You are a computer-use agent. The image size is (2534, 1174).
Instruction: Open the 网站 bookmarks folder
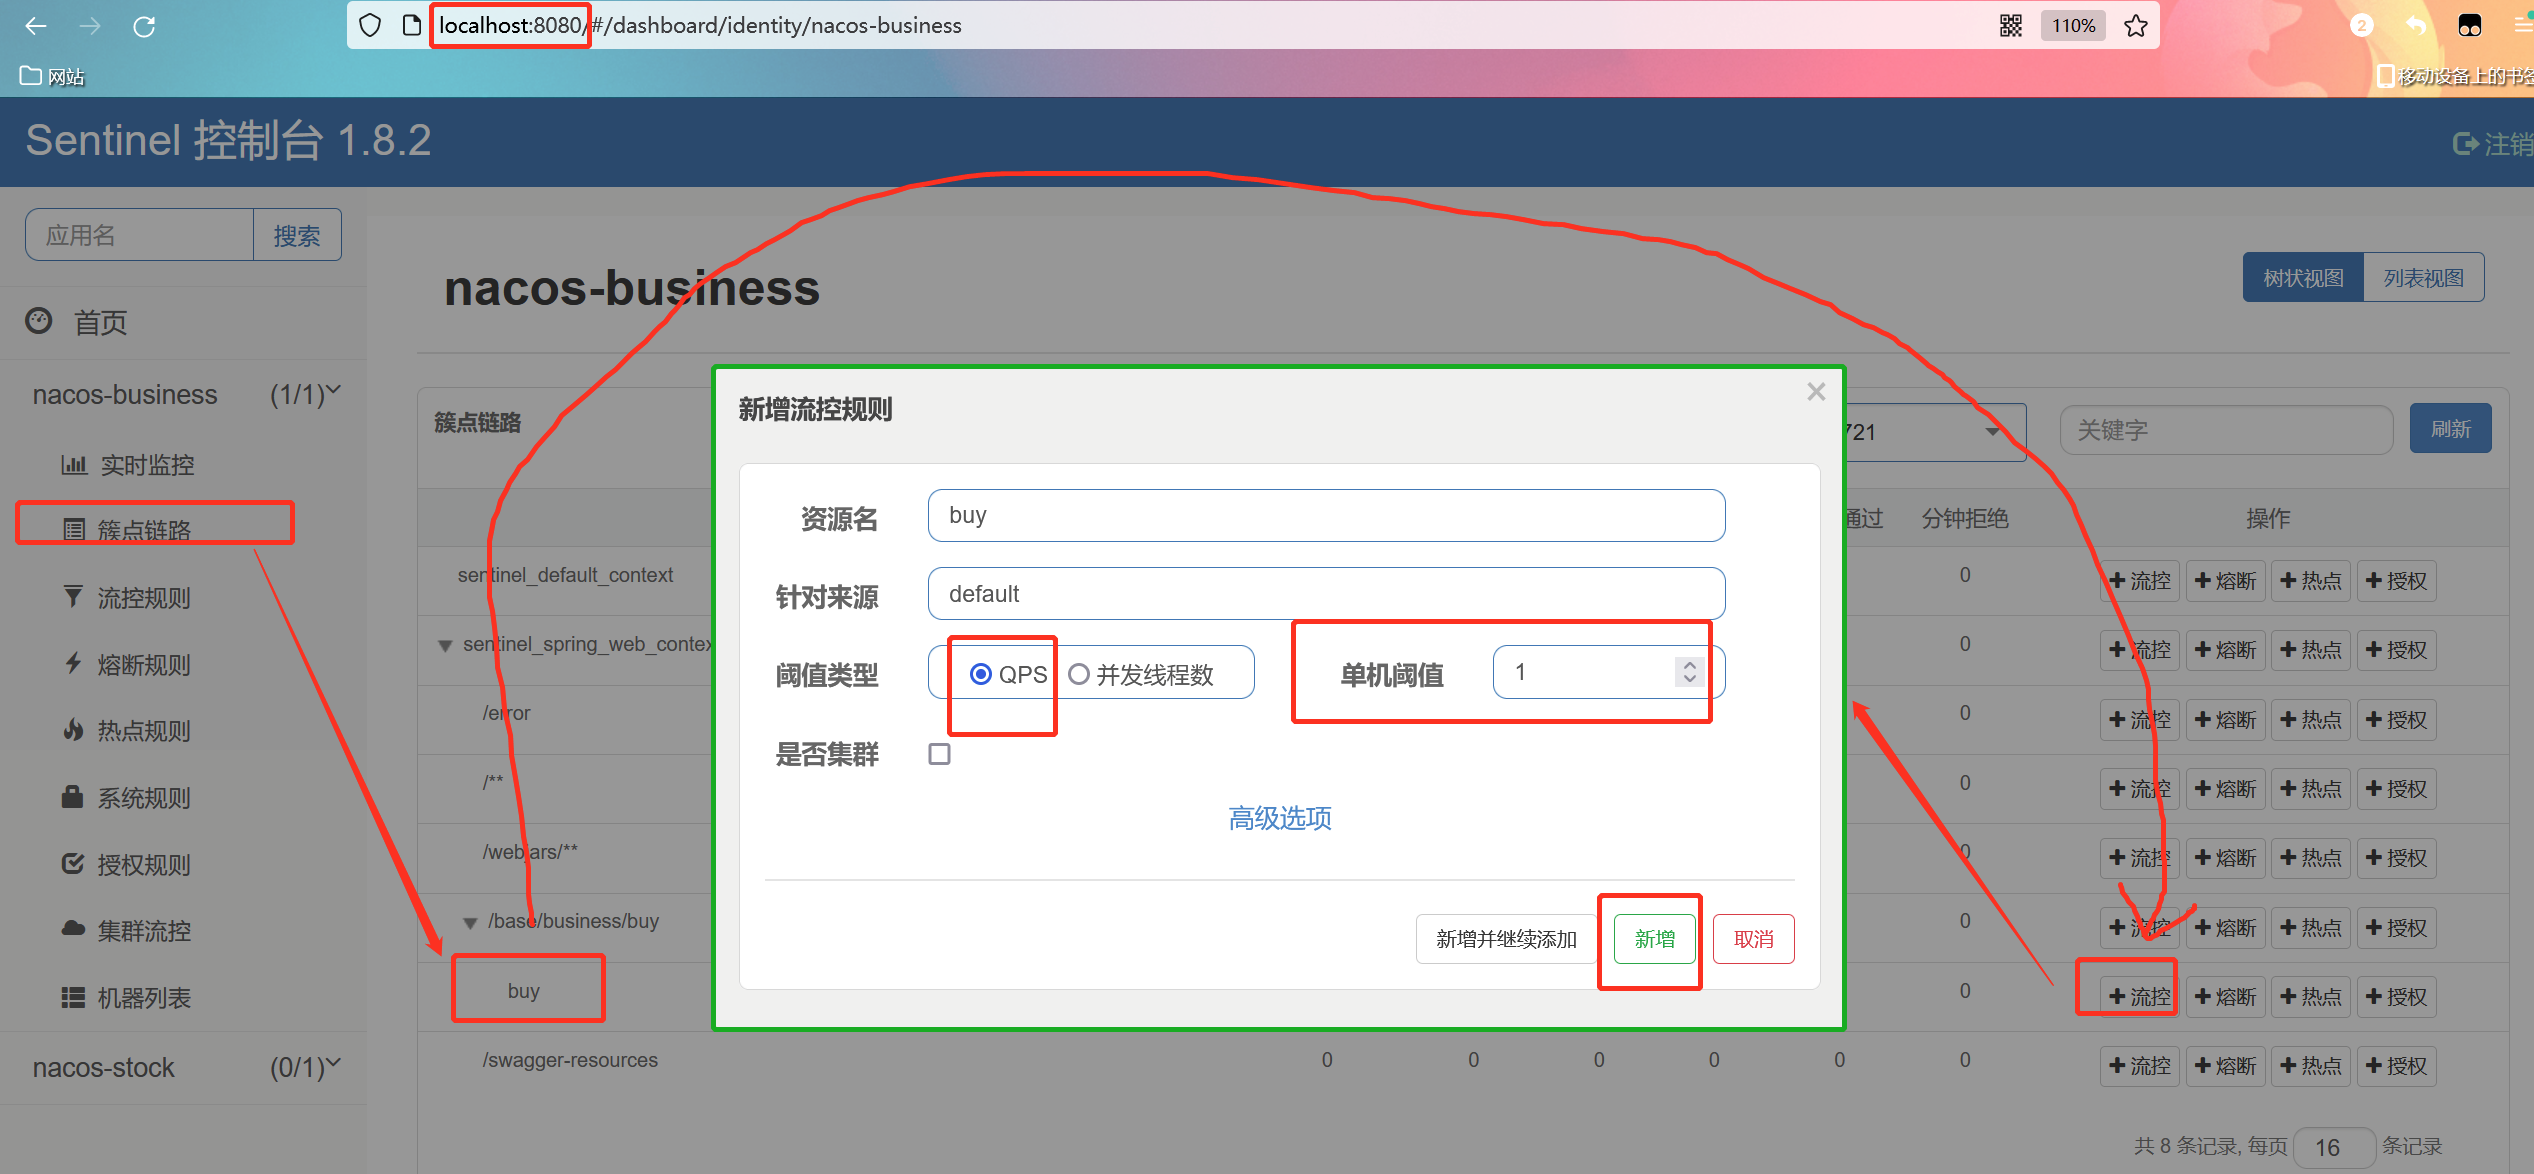coord(52,76)
